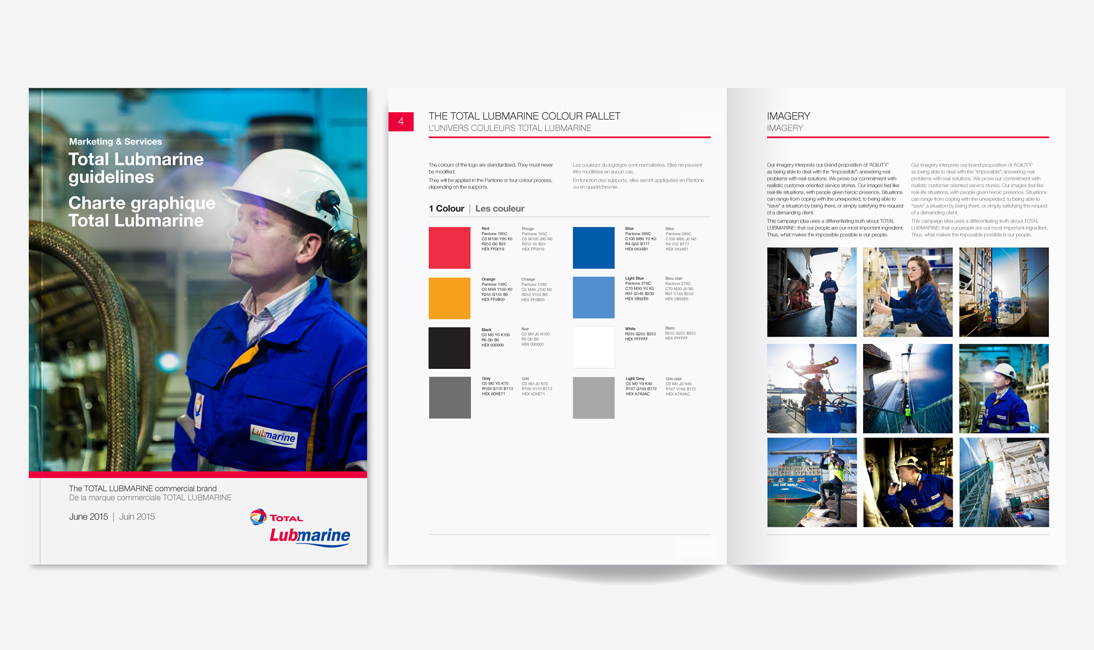Click the Total Lubmarine logo on the cover
The height and width of the screenshot is (650, 1094).
pos(300,527)
